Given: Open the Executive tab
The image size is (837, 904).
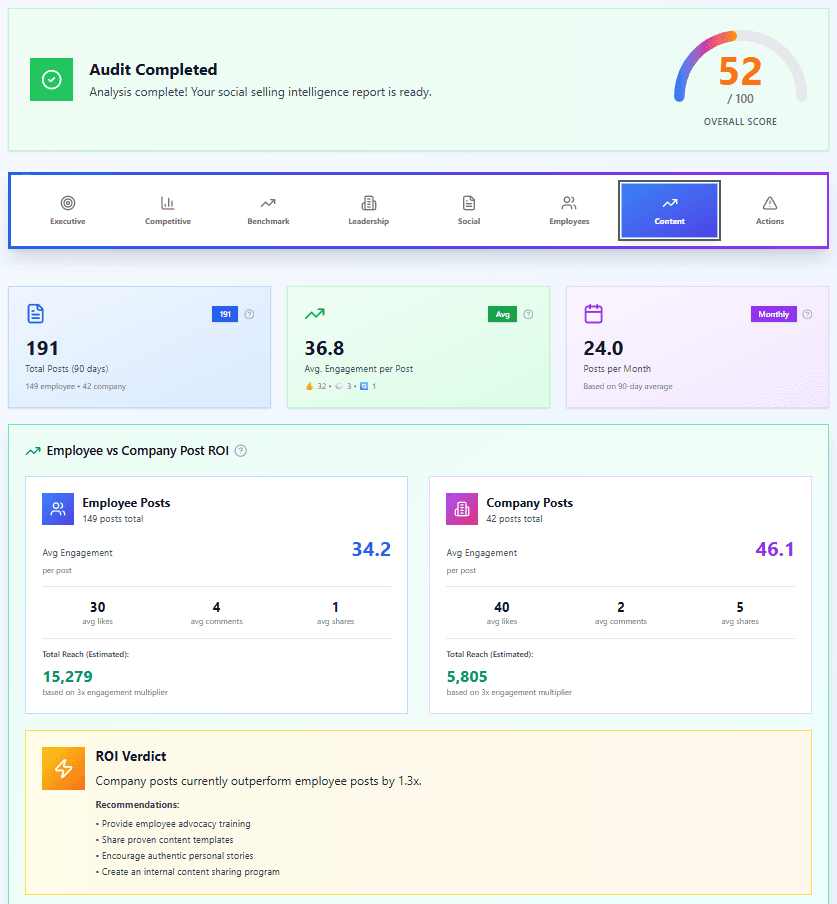Looking at the screenshot, I should [x=67, y=210].
